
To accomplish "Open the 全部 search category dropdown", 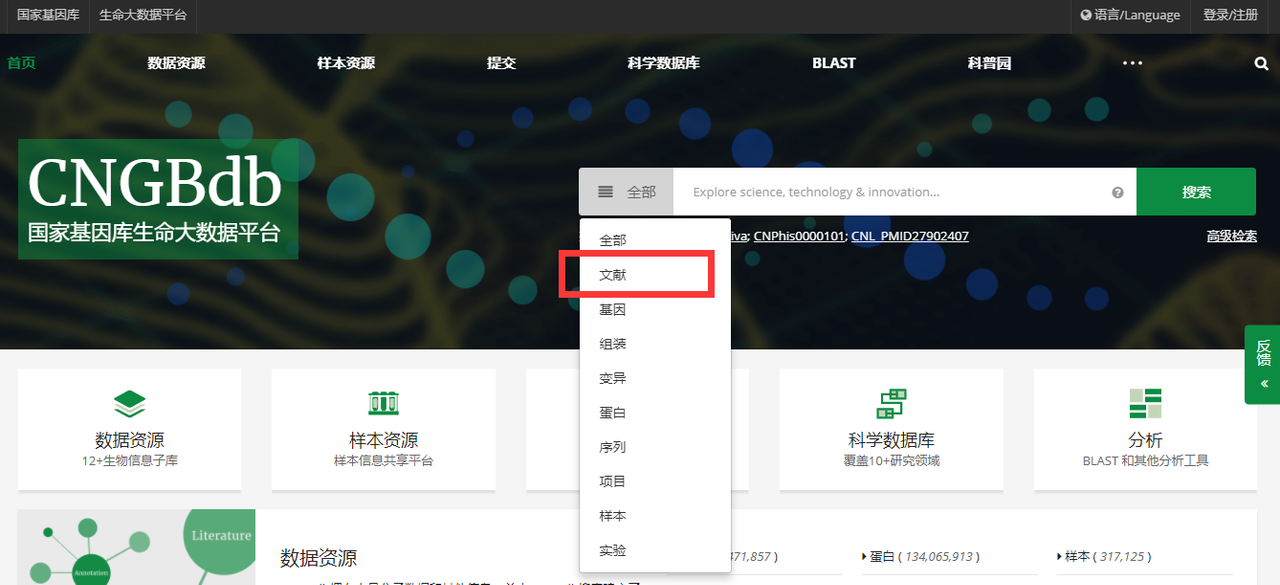I will click(x=626, y=192).
